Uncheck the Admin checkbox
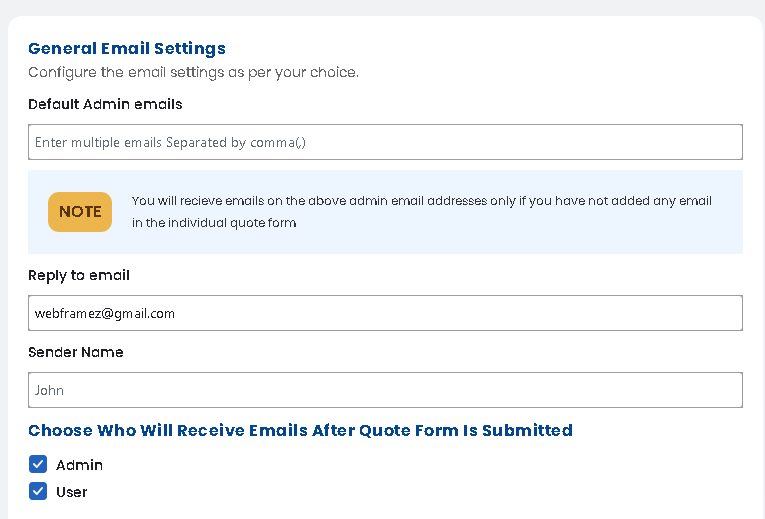The image size is (765, 519). (38, 464)
